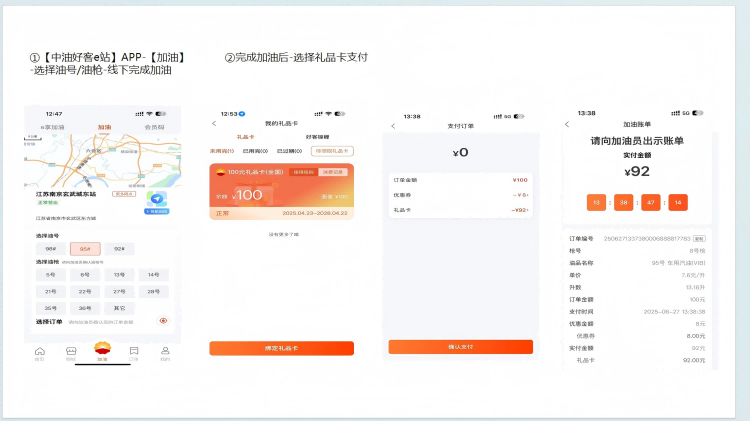
Task: Expand the 优惠券 row on payment screen
Action: click(461, 195)
